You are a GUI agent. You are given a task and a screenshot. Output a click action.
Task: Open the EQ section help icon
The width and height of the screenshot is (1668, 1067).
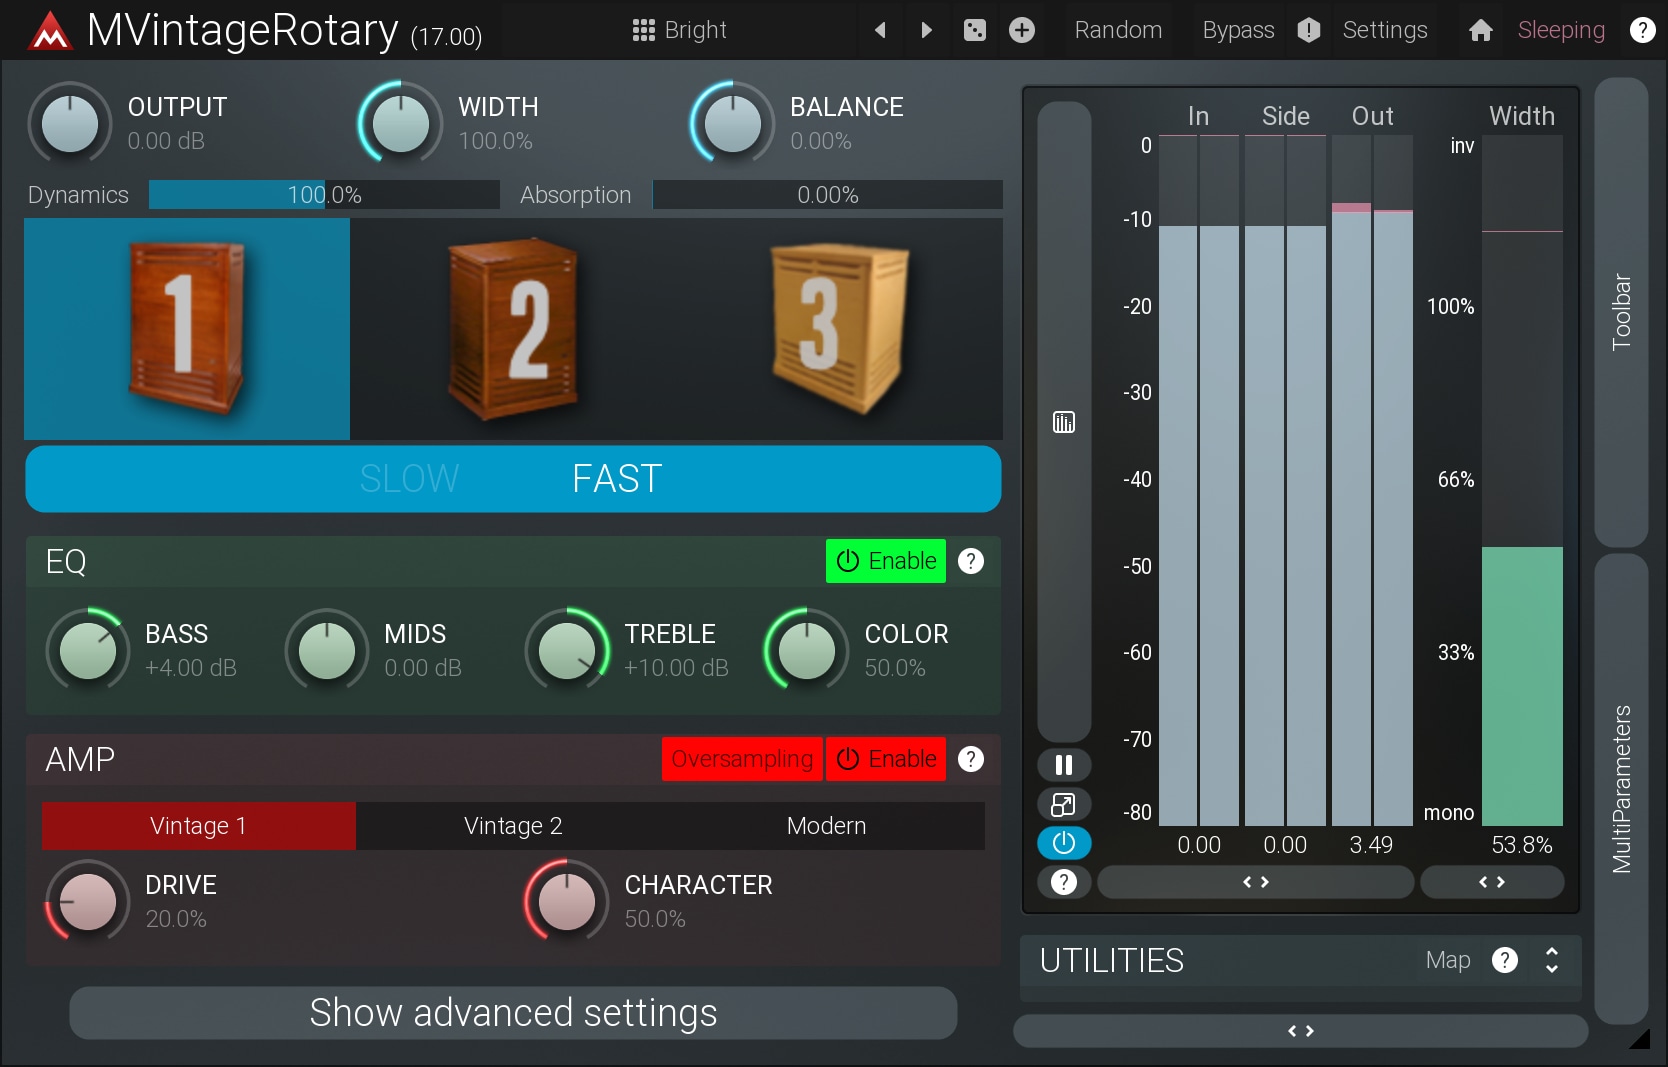coord(970,561)
